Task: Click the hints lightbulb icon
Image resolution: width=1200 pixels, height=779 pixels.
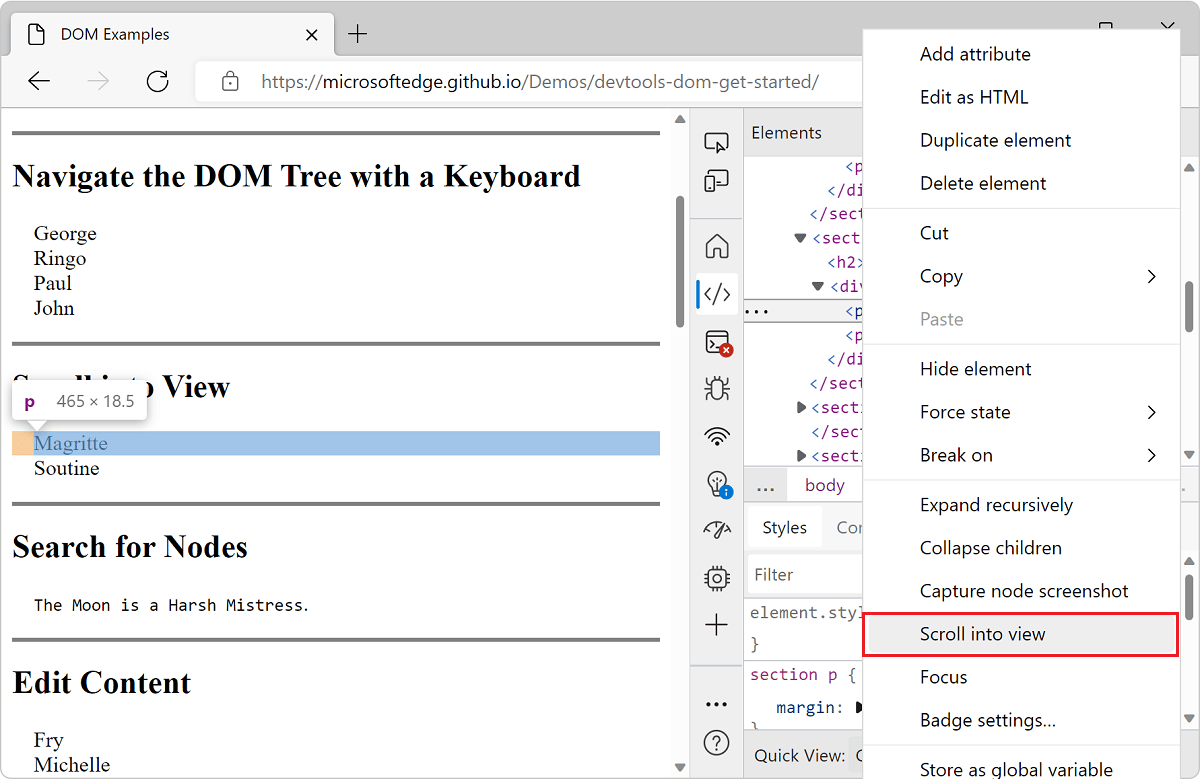Action: (716, 483)
